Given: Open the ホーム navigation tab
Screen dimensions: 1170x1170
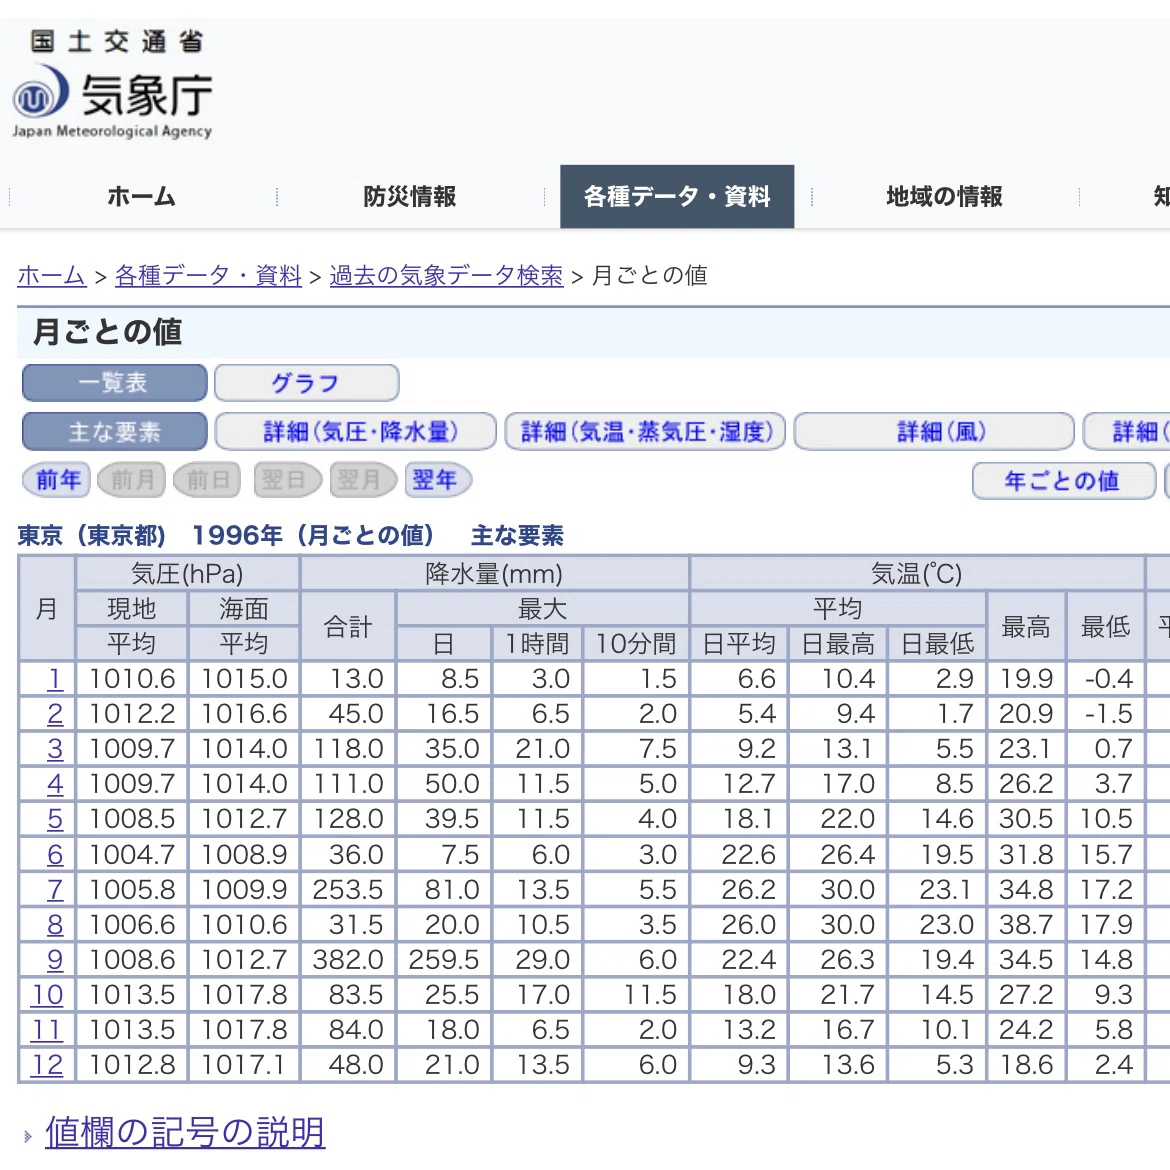Looking at the screenshot, I should click(141, 196).
